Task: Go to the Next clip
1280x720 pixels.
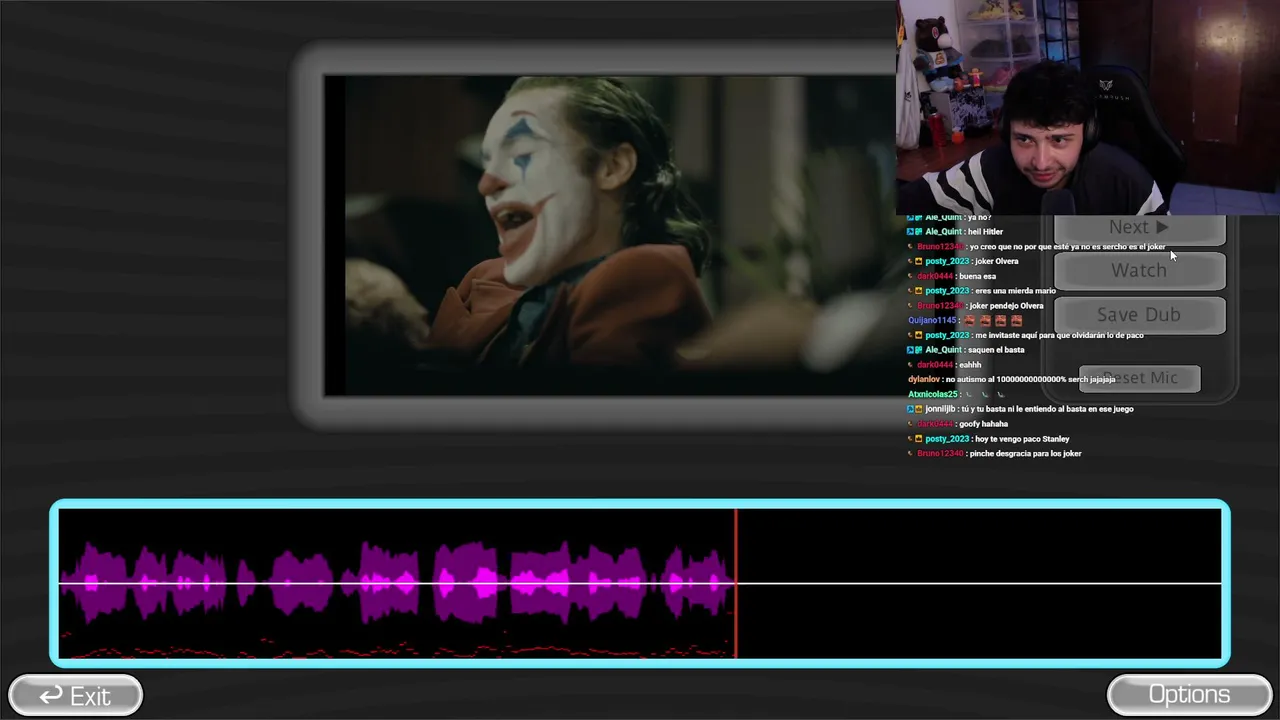Action: 1139,229
